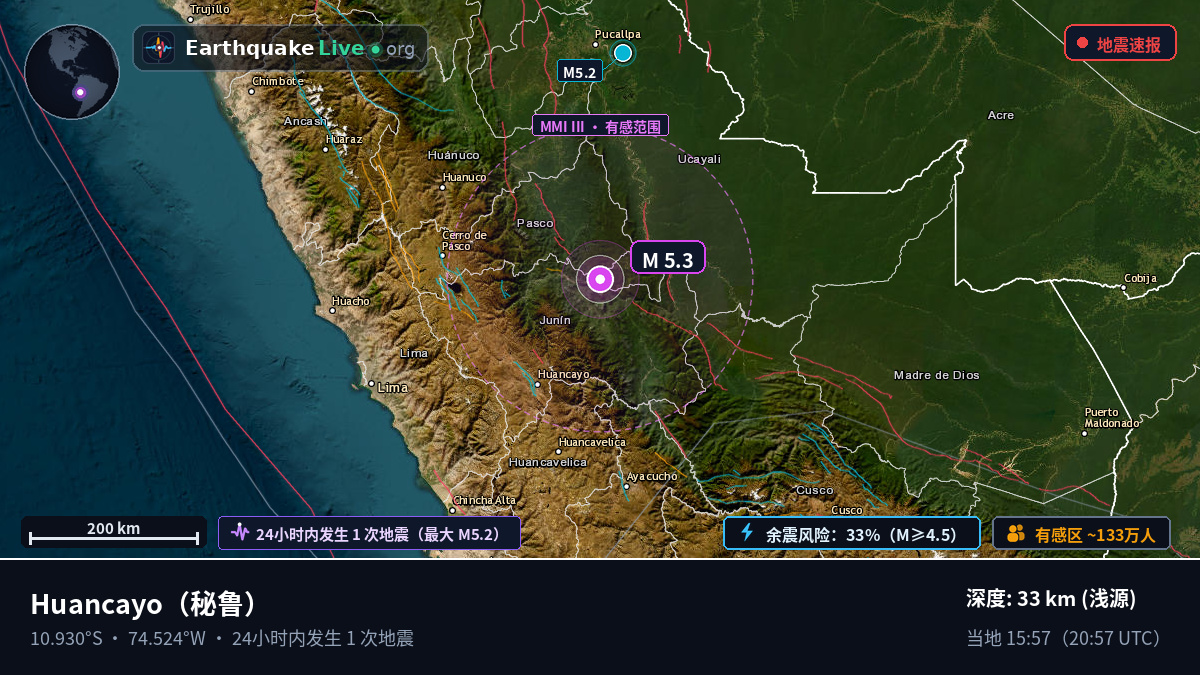Select the magenta M 5.3 epicenter marker
The image size is (1200, 675).
point(600,280)
